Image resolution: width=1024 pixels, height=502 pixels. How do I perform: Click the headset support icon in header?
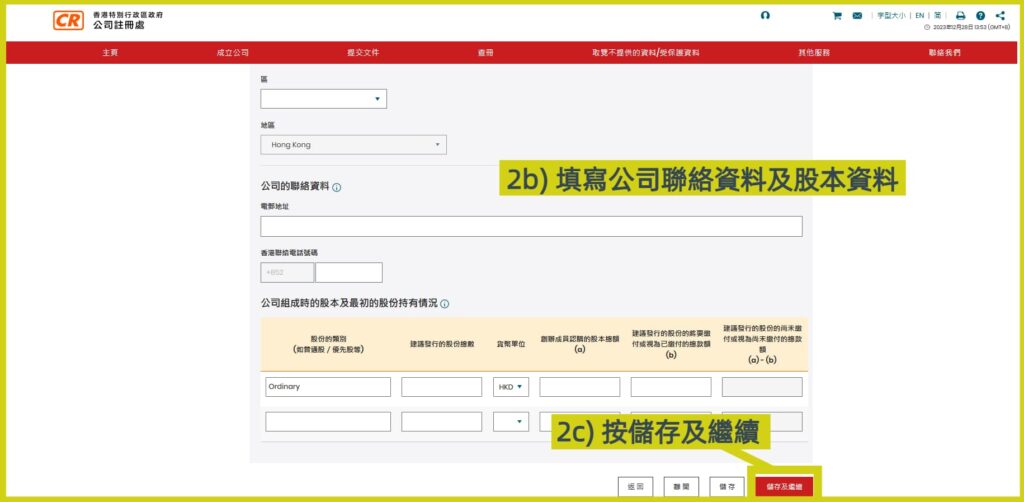[x=765, y=16]
